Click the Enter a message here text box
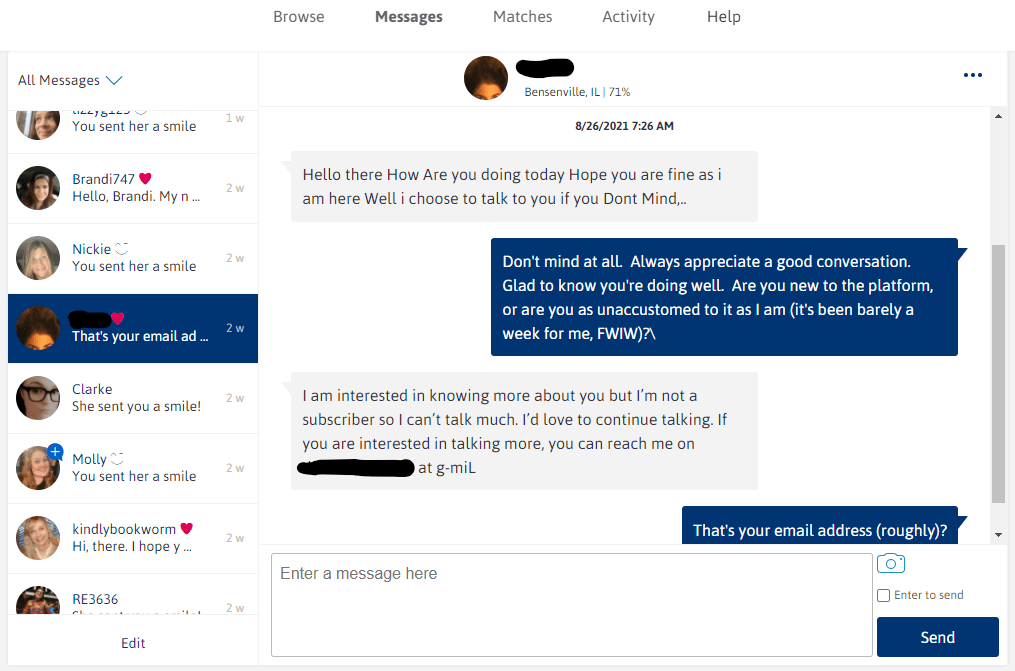 pos(571,605)
